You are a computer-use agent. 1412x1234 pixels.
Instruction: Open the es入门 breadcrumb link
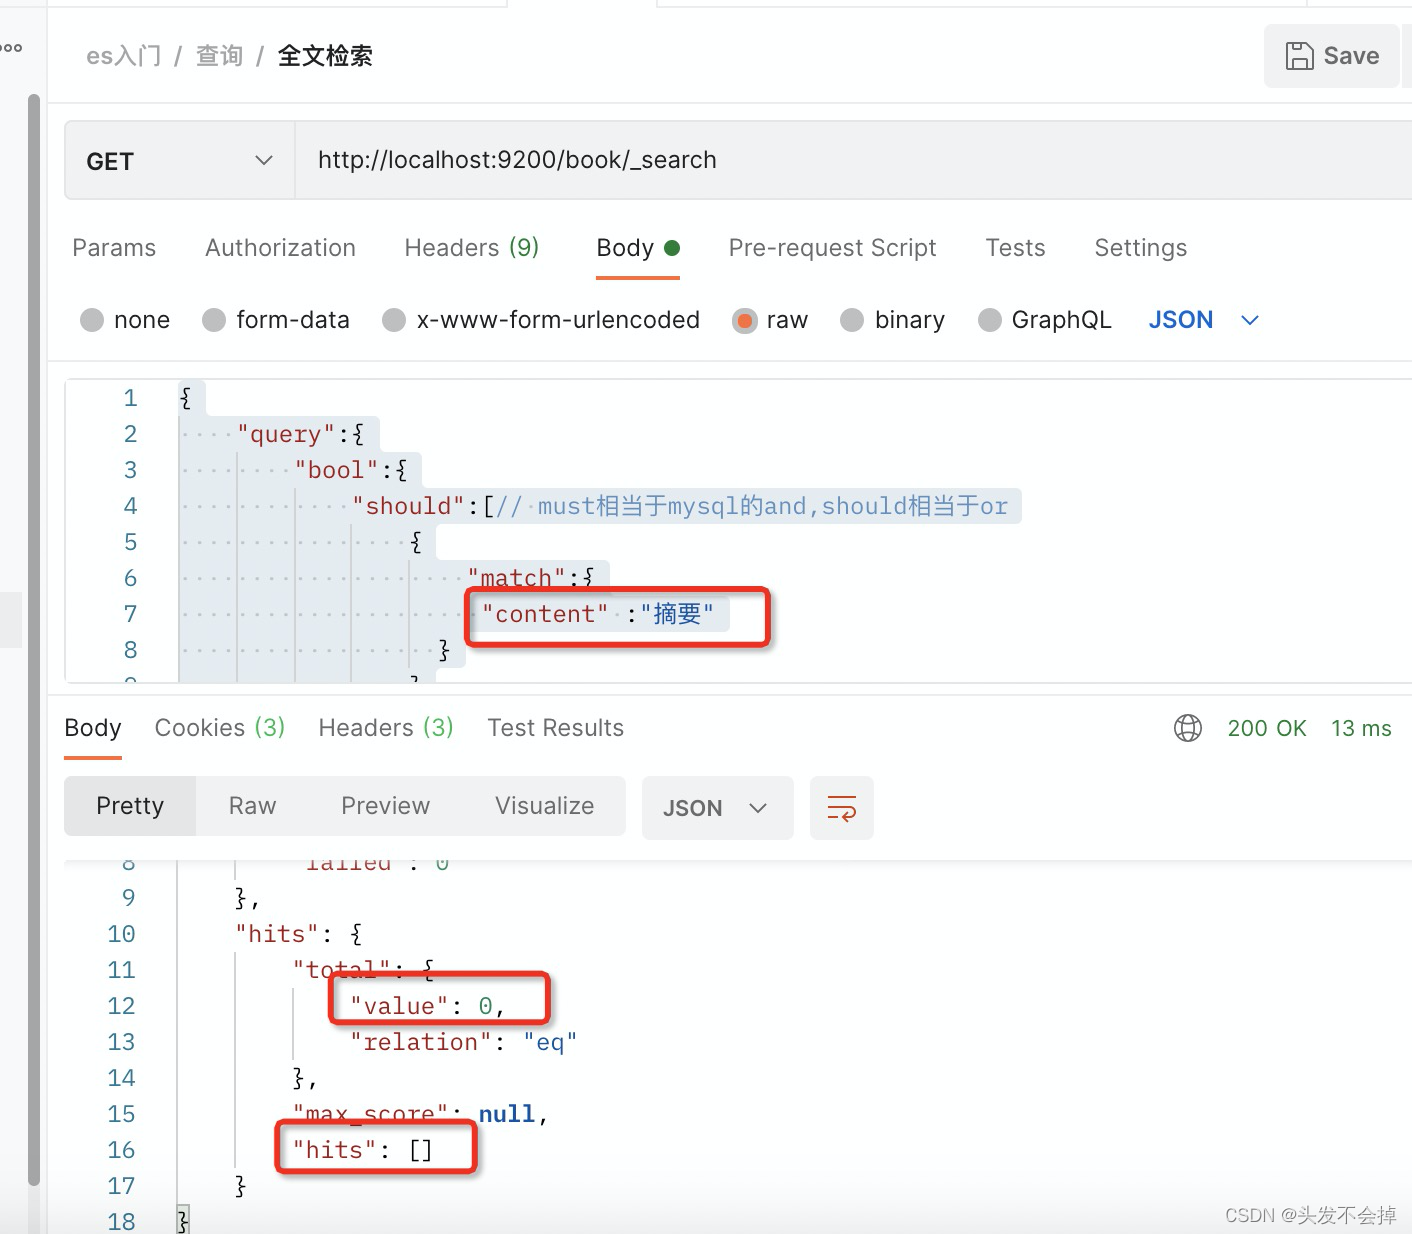[123, 56]
